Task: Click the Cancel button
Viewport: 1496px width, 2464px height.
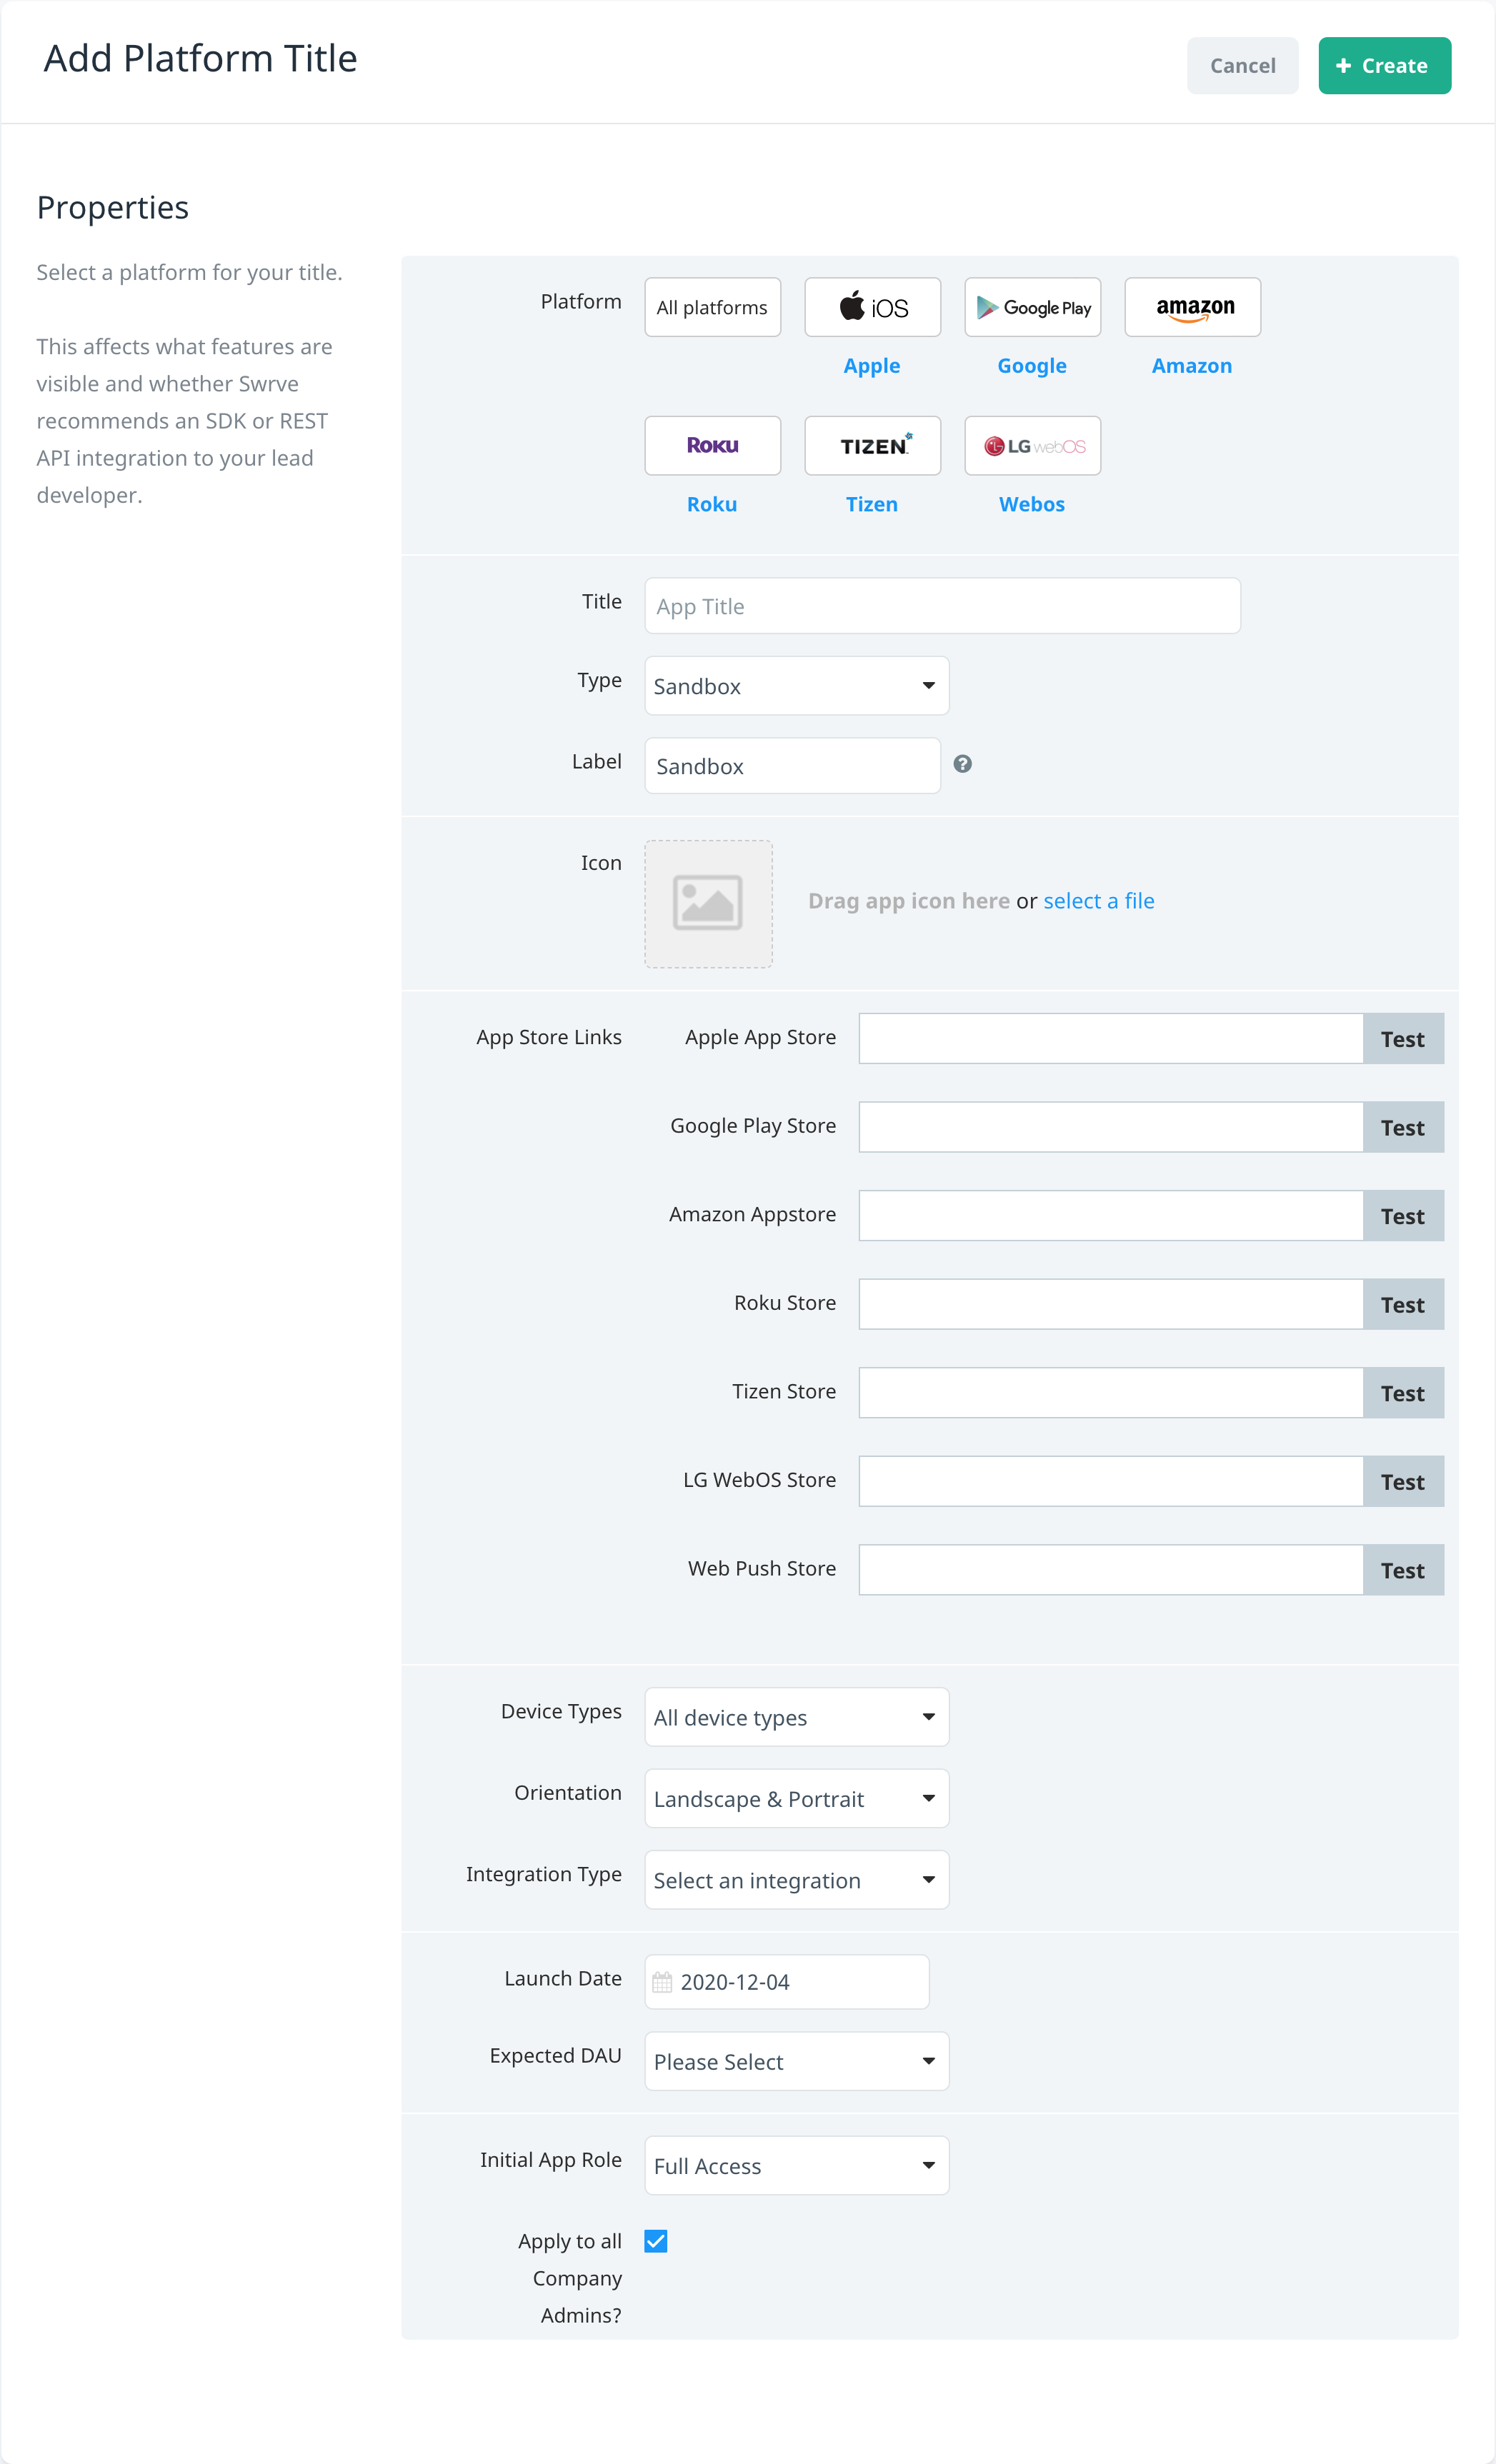Action: click(1242, 66)
